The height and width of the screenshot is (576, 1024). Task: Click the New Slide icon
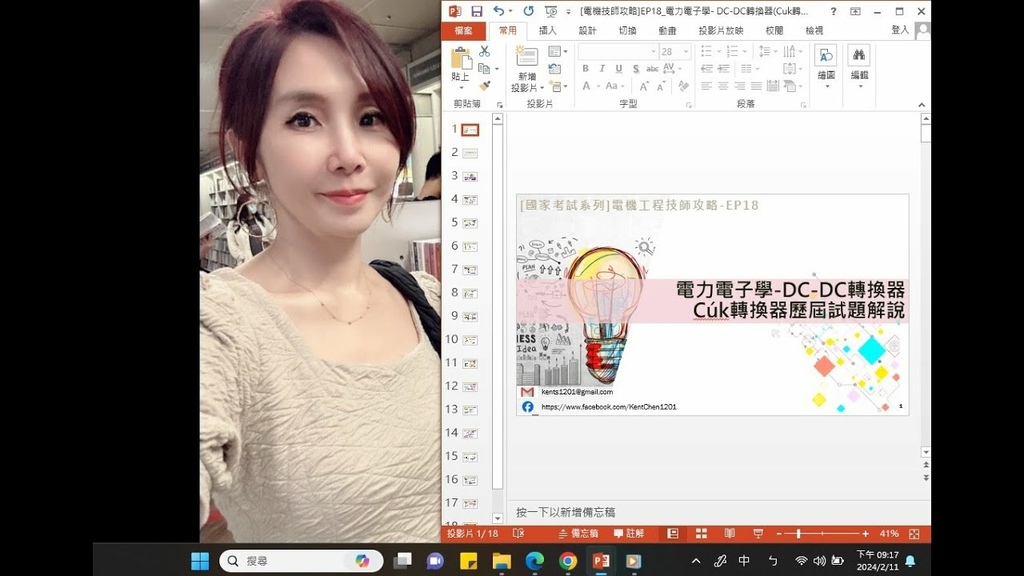pos(526,57)
